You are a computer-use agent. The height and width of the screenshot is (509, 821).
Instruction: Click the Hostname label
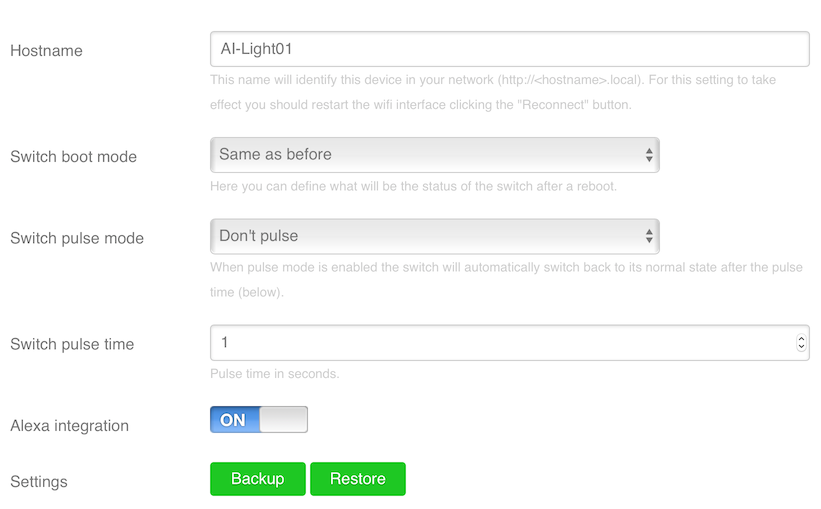point(46,51)
